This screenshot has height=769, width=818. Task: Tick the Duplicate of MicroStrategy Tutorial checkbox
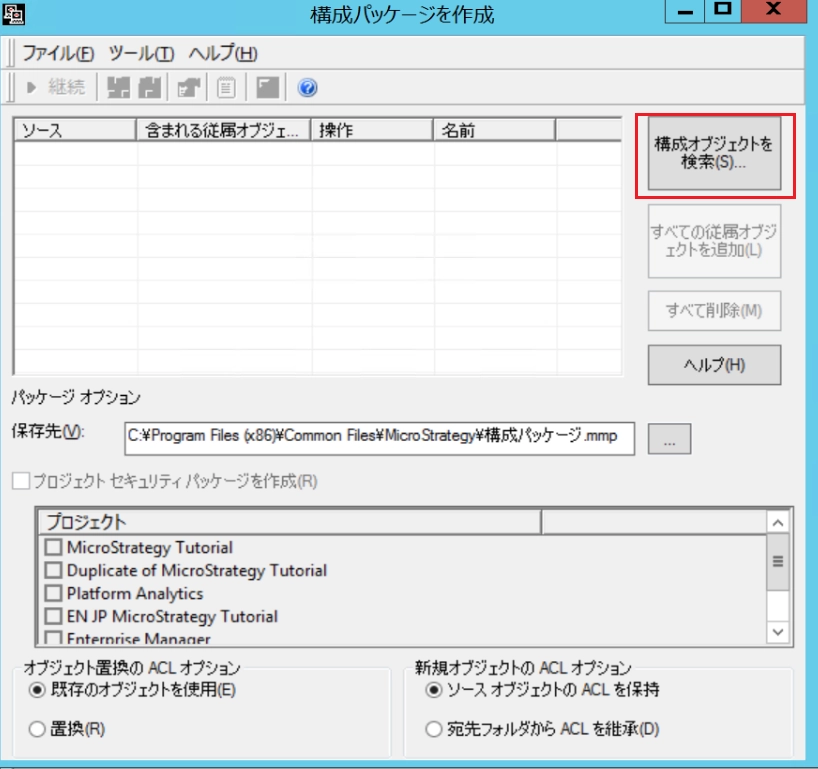tap(53, 570)
